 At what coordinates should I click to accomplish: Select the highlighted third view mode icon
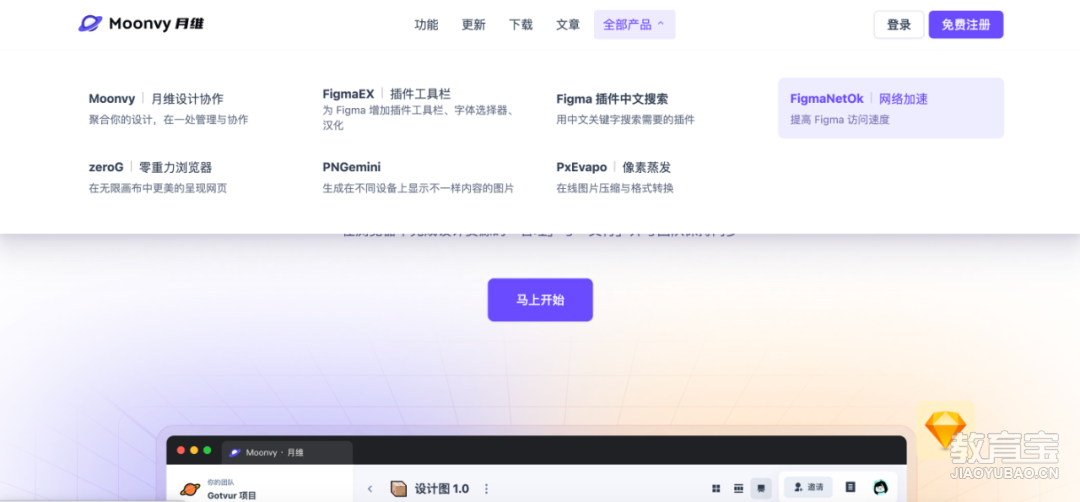[761, 488]
